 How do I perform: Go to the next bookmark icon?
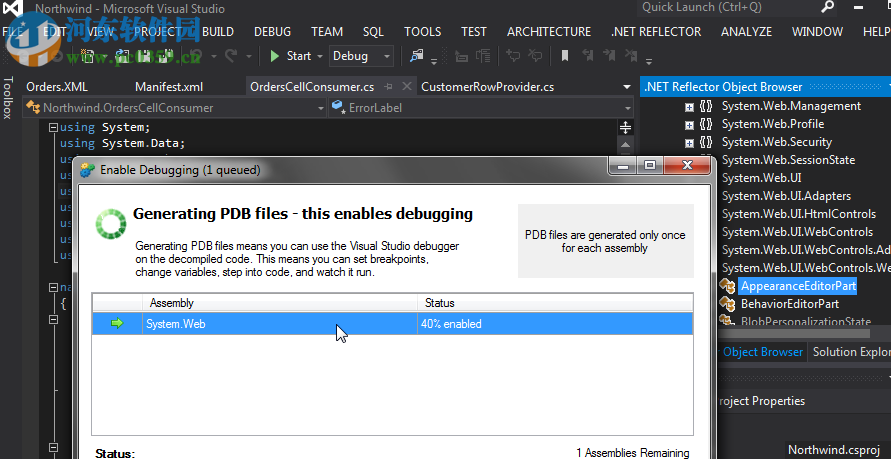[609, 56]
